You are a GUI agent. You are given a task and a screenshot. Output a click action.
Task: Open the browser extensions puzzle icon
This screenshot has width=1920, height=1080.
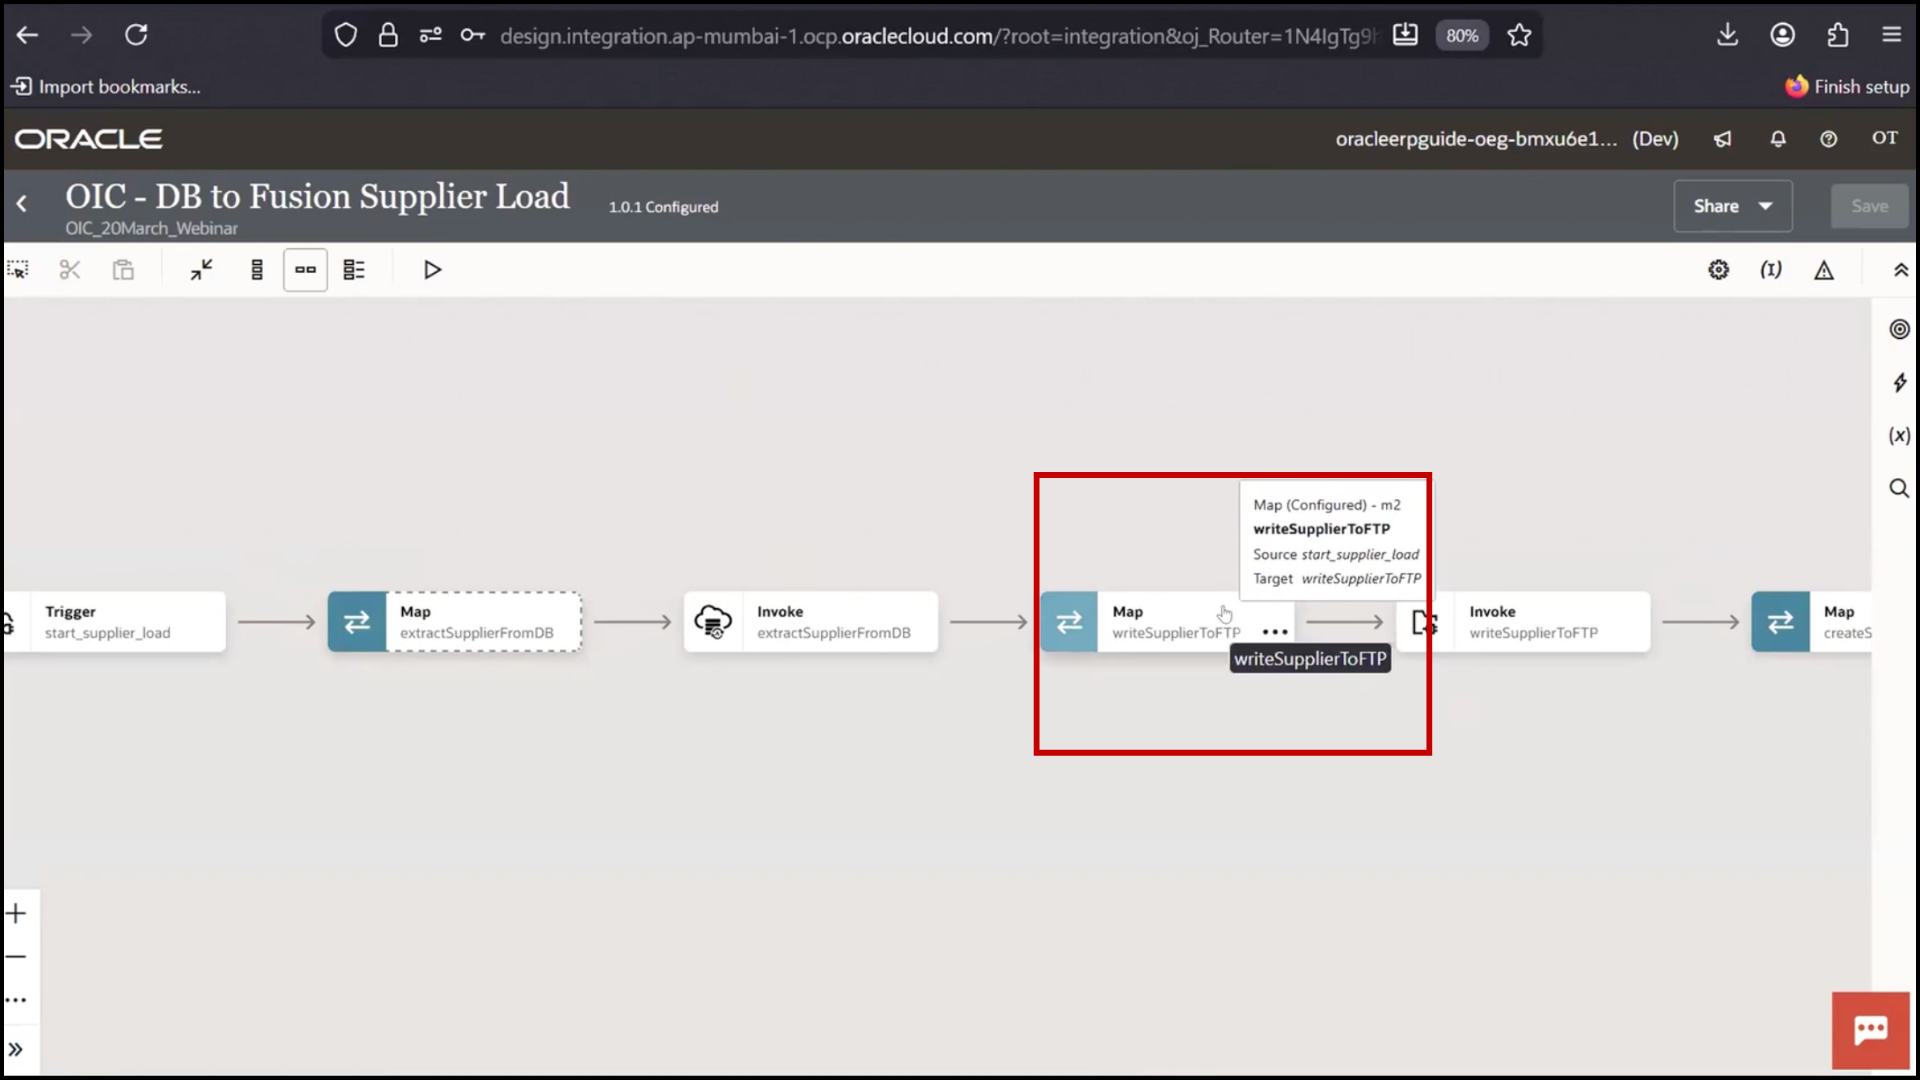pyautogui.click(x=1838, y=35)
